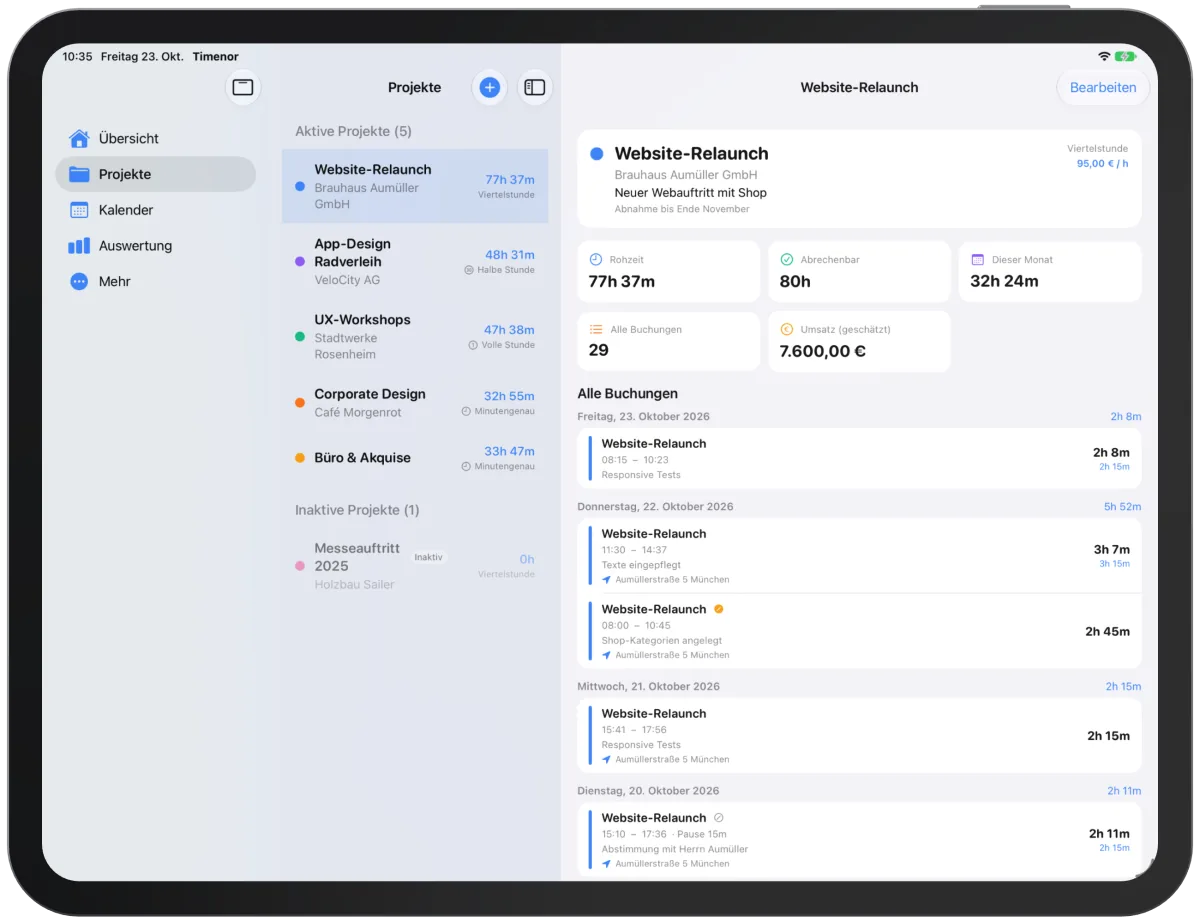This screenshot has height=922, width=1200.
Task: Go to the Kalender section
Action: click(x=156, y=210)
